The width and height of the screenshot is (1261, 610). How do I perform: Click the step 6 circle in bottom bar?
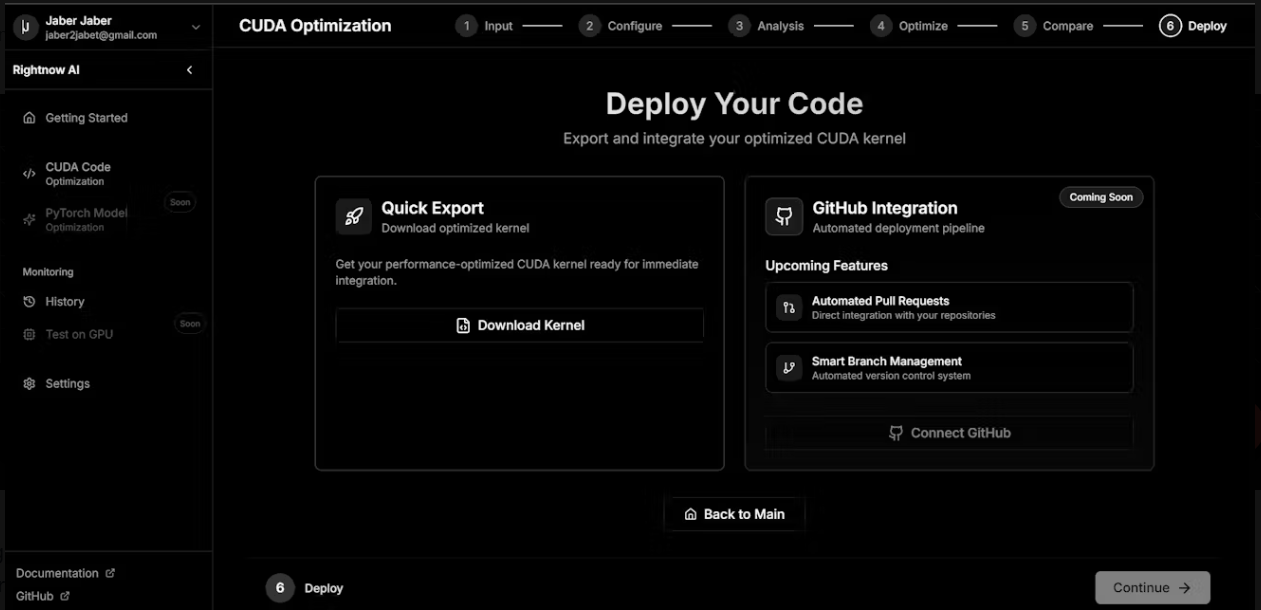(280, 588)
